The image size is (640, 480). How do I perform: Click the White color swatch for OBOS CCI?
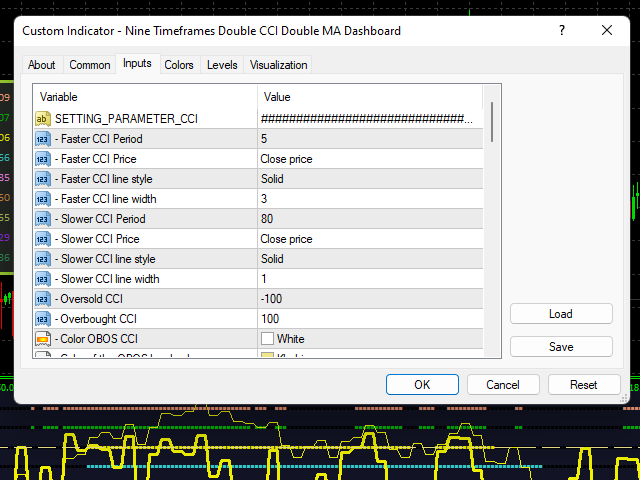coord(268,339)
